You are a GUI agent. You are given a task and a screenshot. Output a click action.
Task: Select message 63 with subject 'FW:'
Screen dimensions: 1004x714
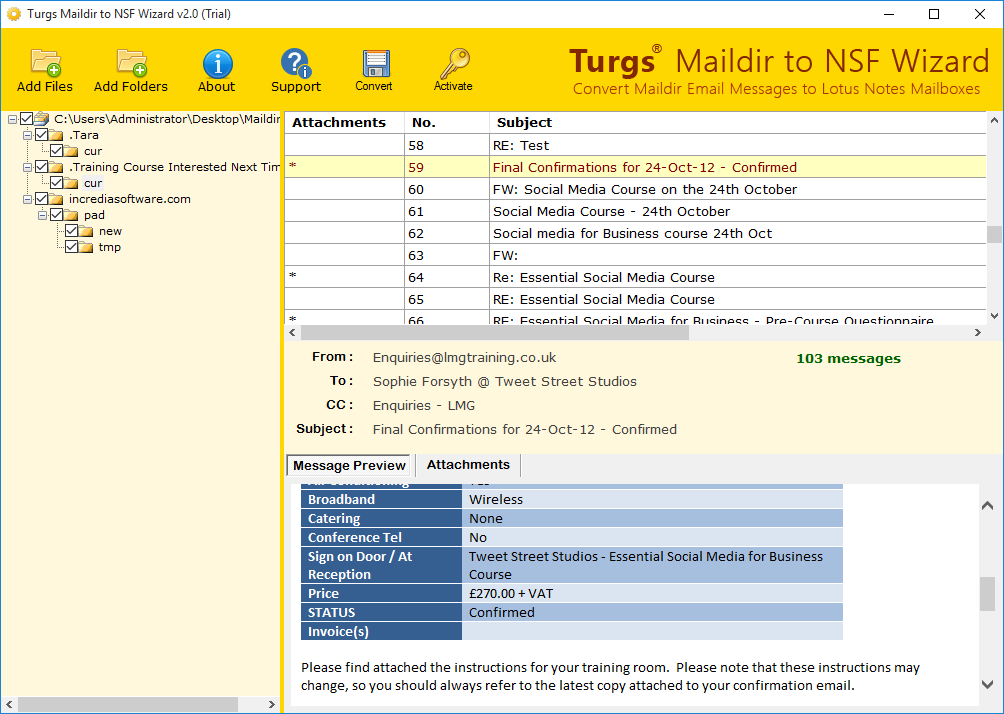[635, 255]
